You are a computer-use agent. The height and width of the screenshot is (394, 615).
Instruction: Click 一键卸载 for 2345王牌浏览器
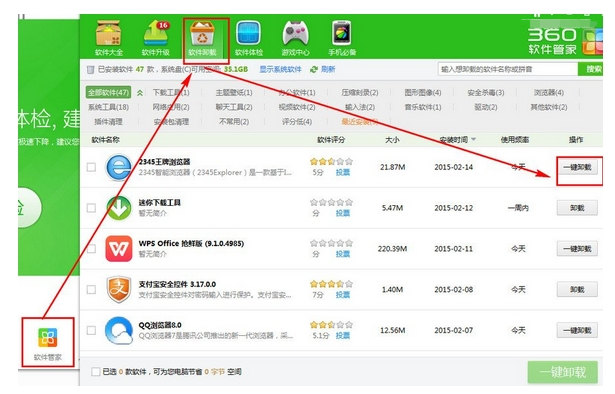point(577,167)
